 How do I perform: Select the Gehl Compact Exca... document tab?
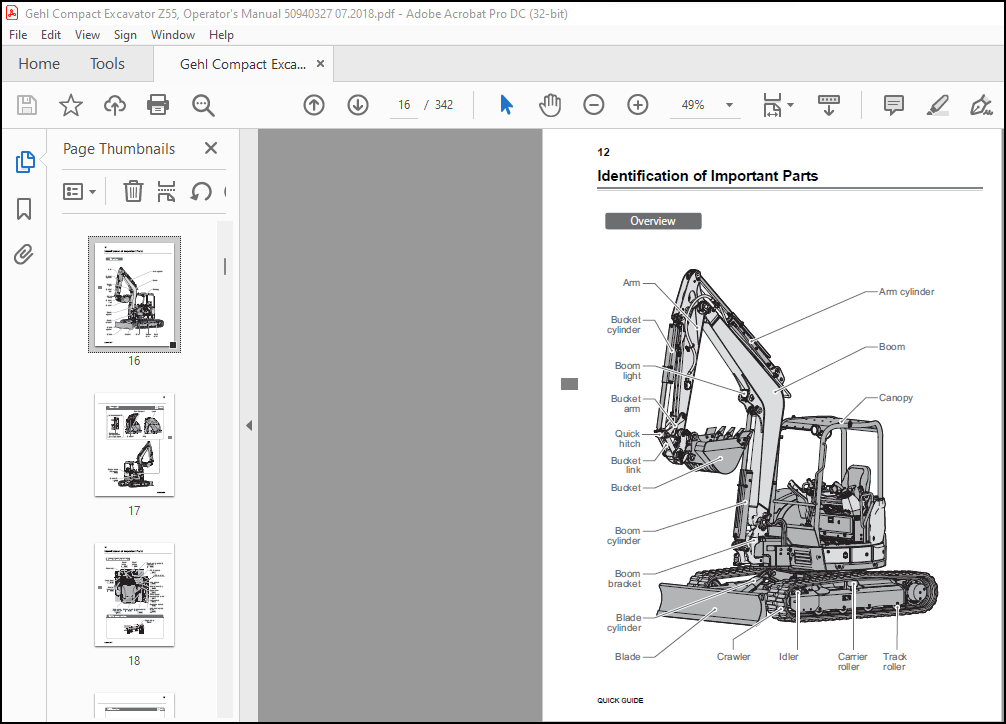click(x=243, y=64)
